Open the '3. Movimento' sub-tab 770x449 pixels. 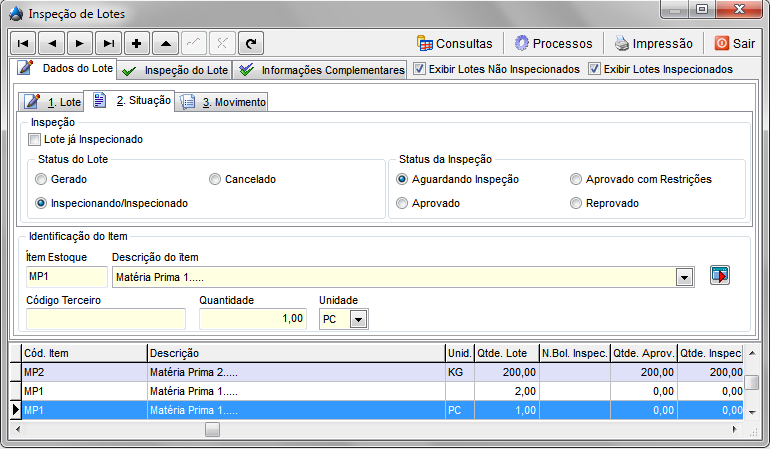(x=222, y=102)
